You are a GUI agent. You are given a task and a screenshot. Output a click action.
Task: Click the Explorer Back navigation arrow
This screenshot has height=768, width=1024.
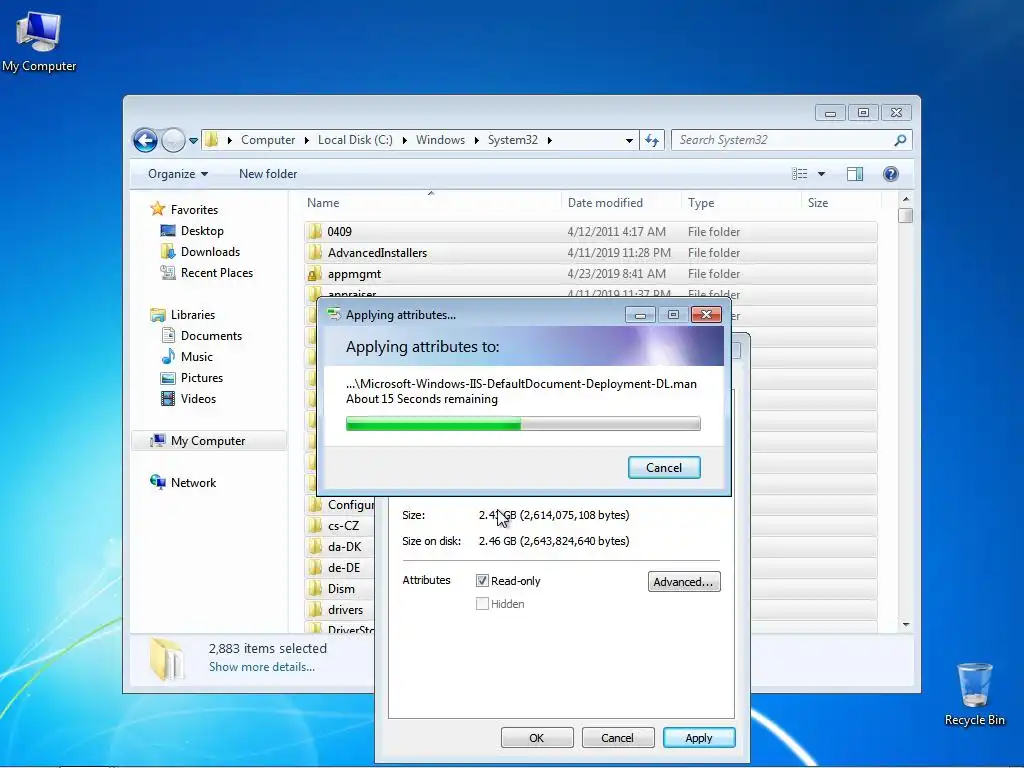[x=145, y=140]
